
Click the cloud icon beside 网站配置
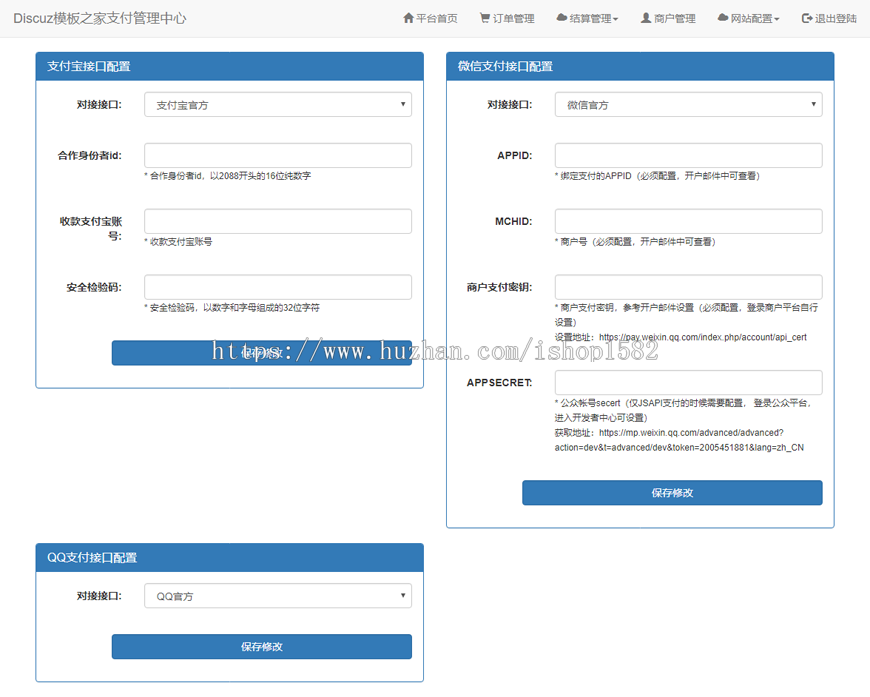coord(722,18)
